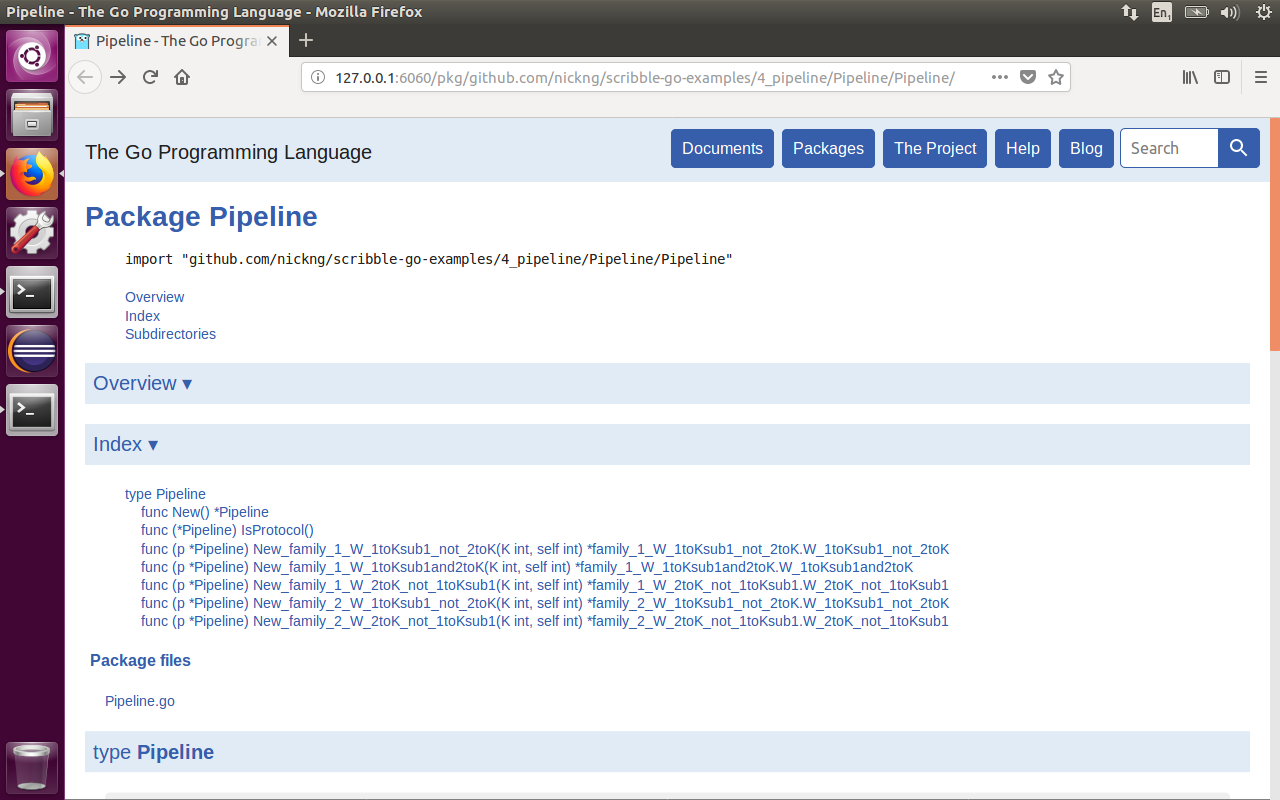Open battery status indicator
This screenshot has height=800, width=1280.
click(x=1196, y=12)
